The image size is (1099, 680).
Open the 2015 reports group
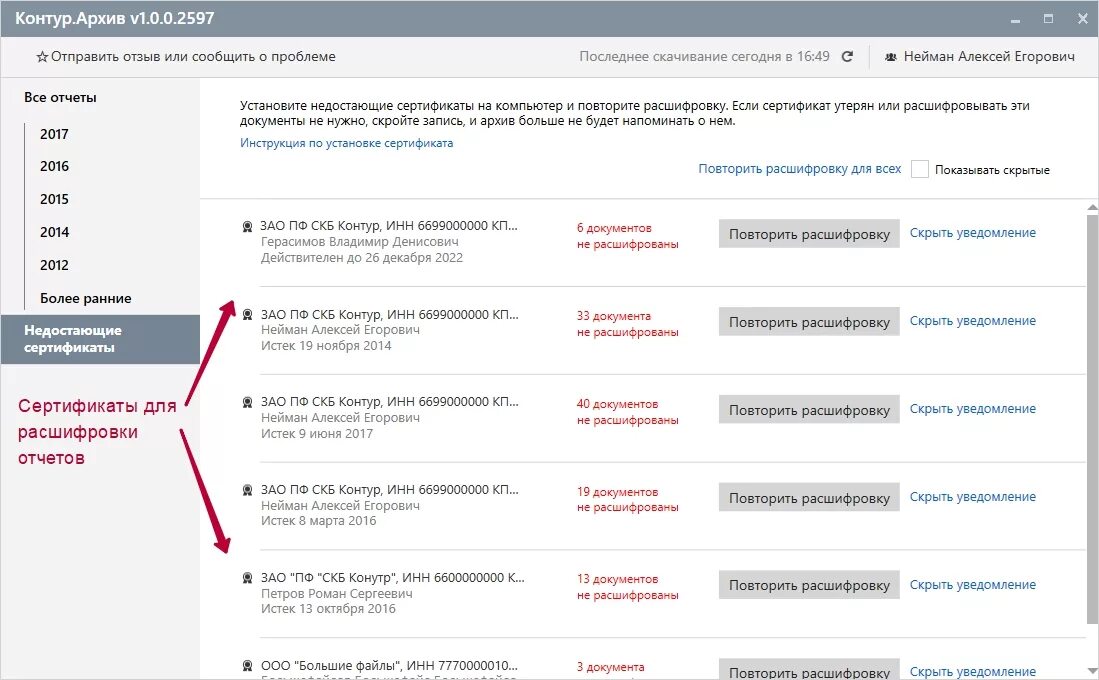[x=54, y=199]
